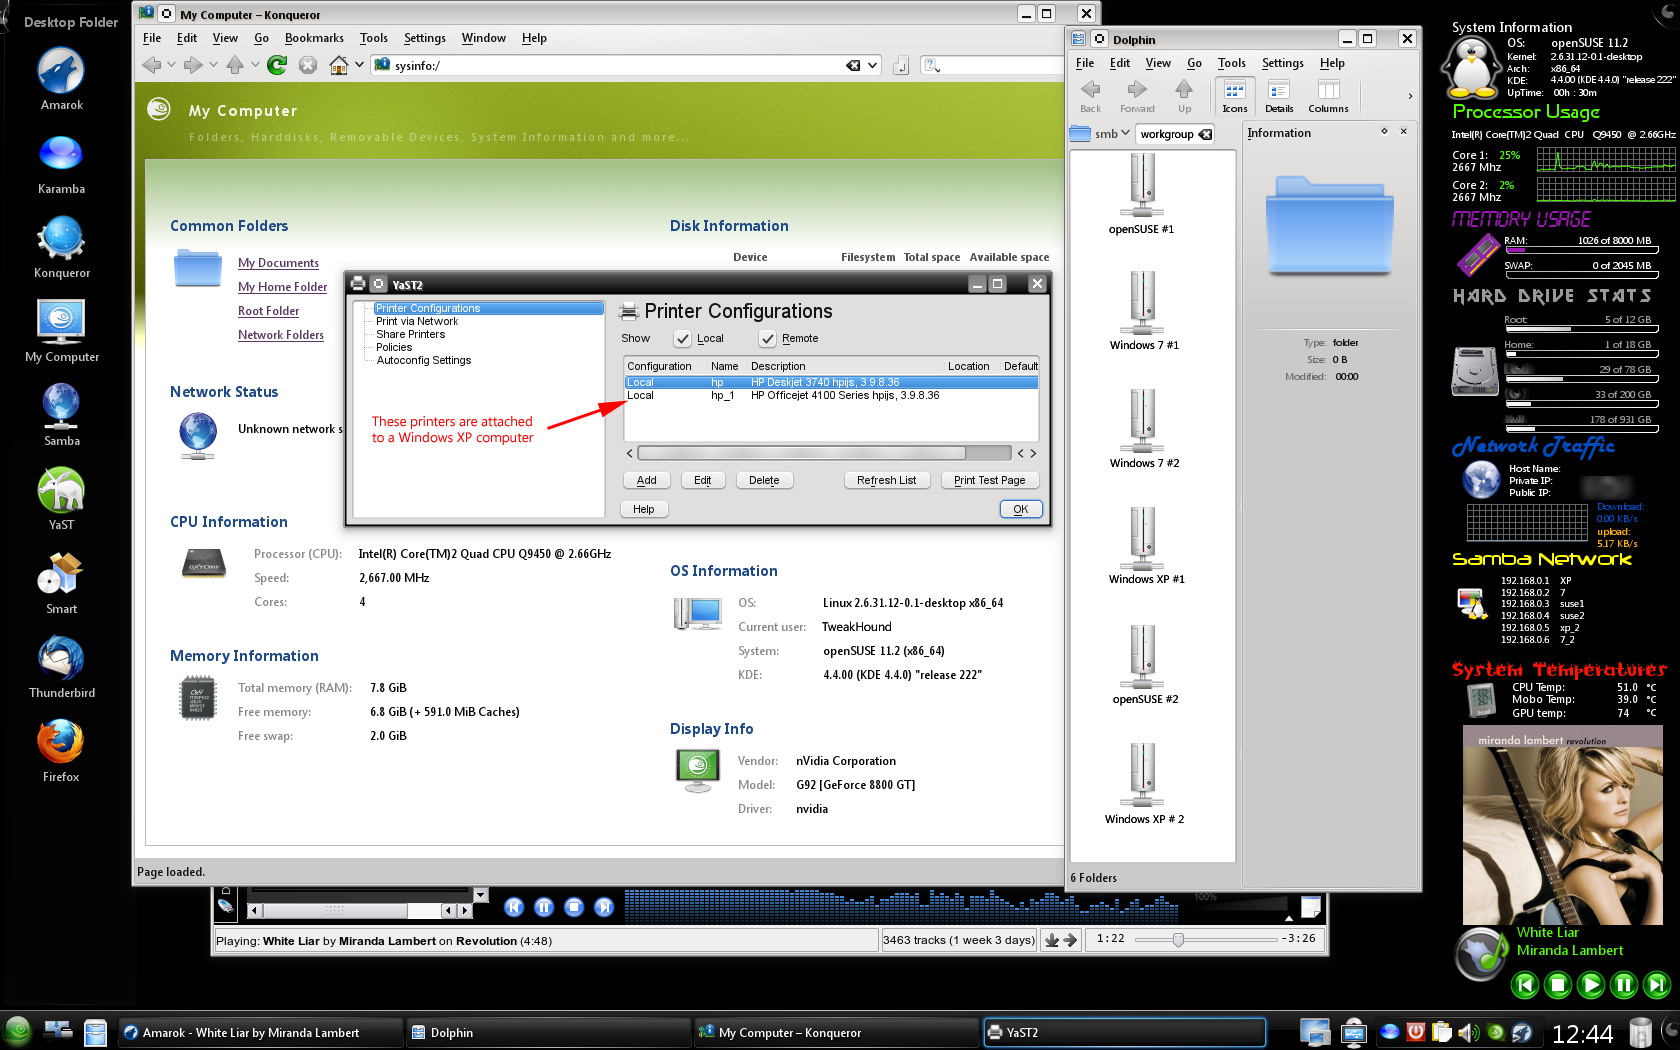1680x1050 pixels.
Task: Click Delete printer button
Action: 764,481
